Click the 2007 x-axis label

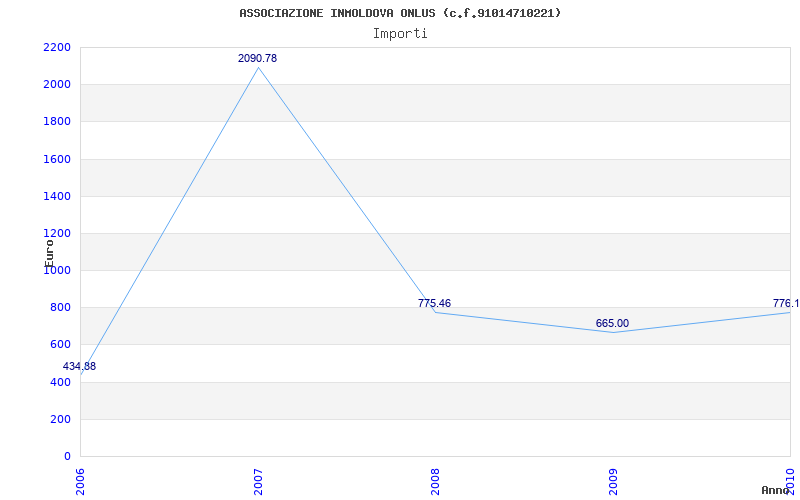259,482
